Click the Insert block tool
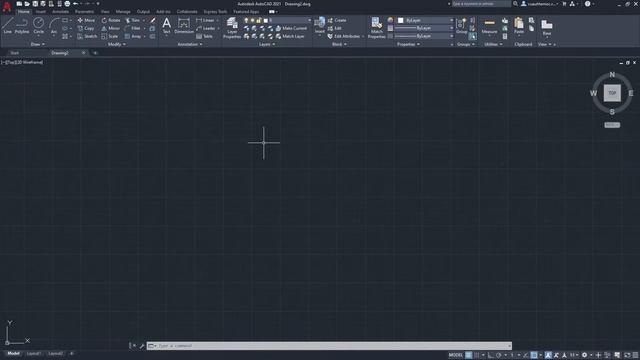Screen dimensions: 640x360 [320, 25]
